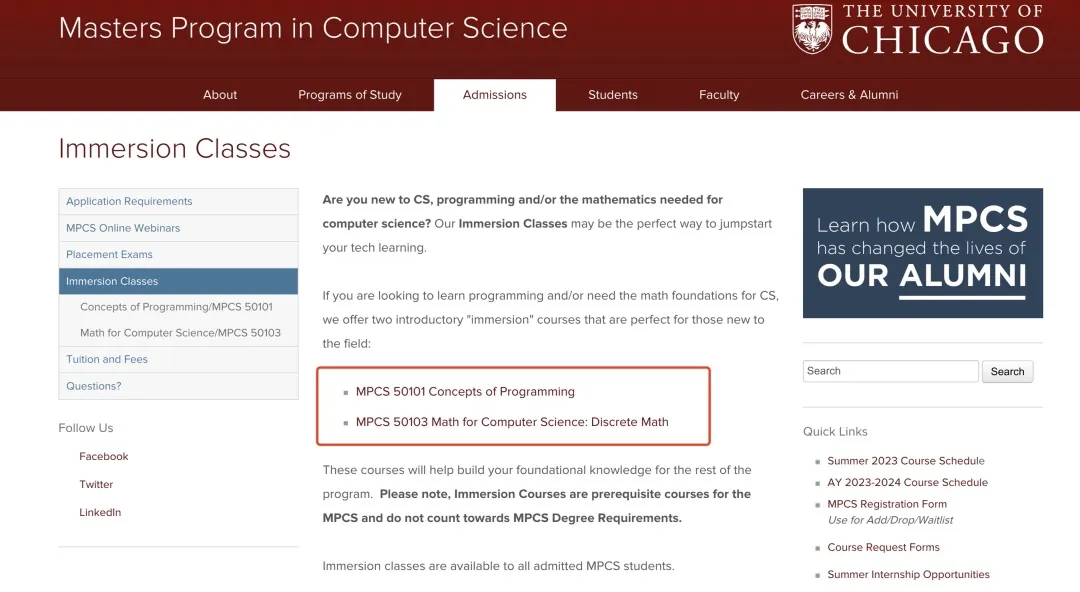Focus the Search text field

(890, 371)
